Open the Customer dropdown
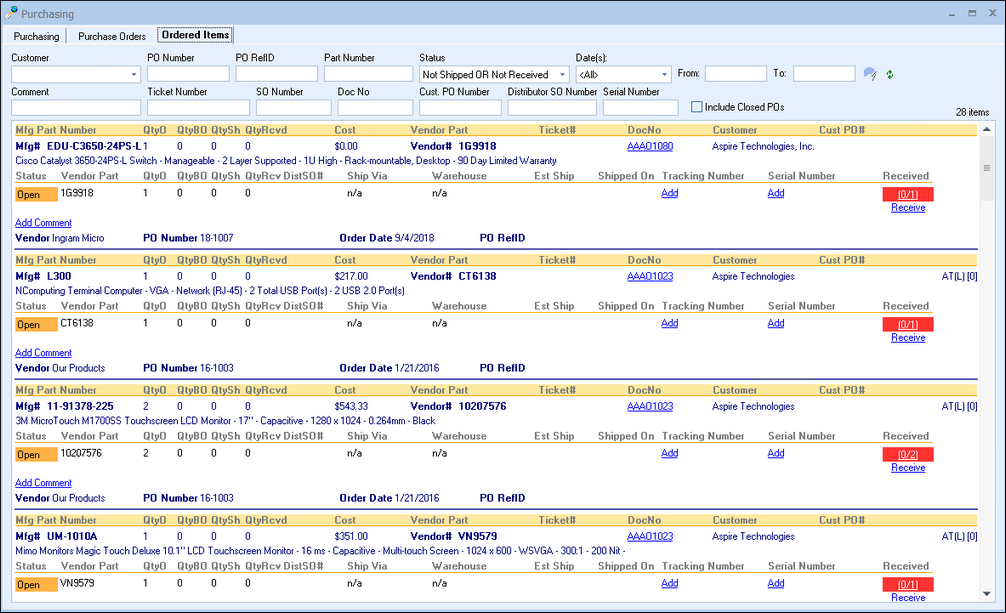This screenshot has height=613, width=1006. click(x=134, y=75)
